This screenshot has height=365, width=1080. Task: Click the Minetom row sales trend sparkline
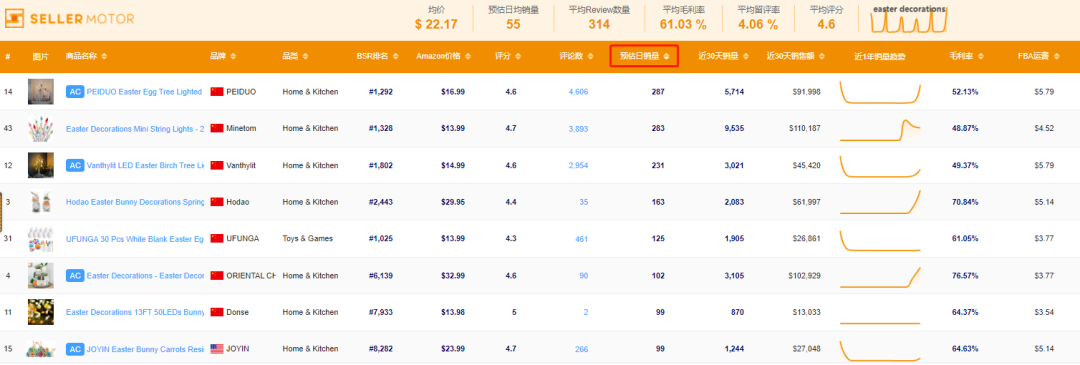point(880,129)
